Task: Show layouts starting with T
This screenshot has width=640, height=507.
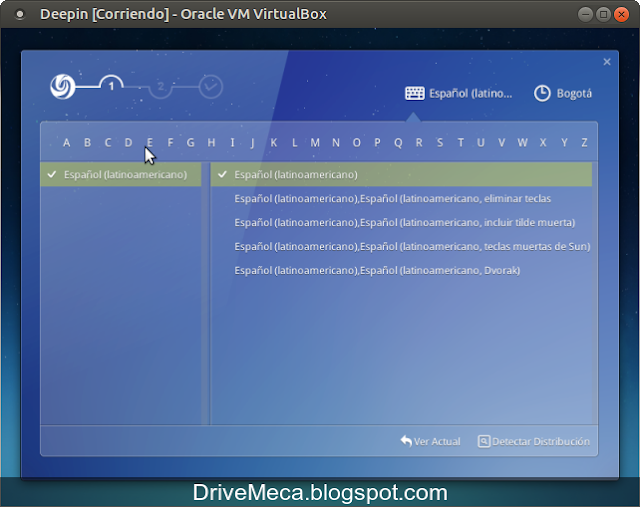Action: [x=460, y=142]
